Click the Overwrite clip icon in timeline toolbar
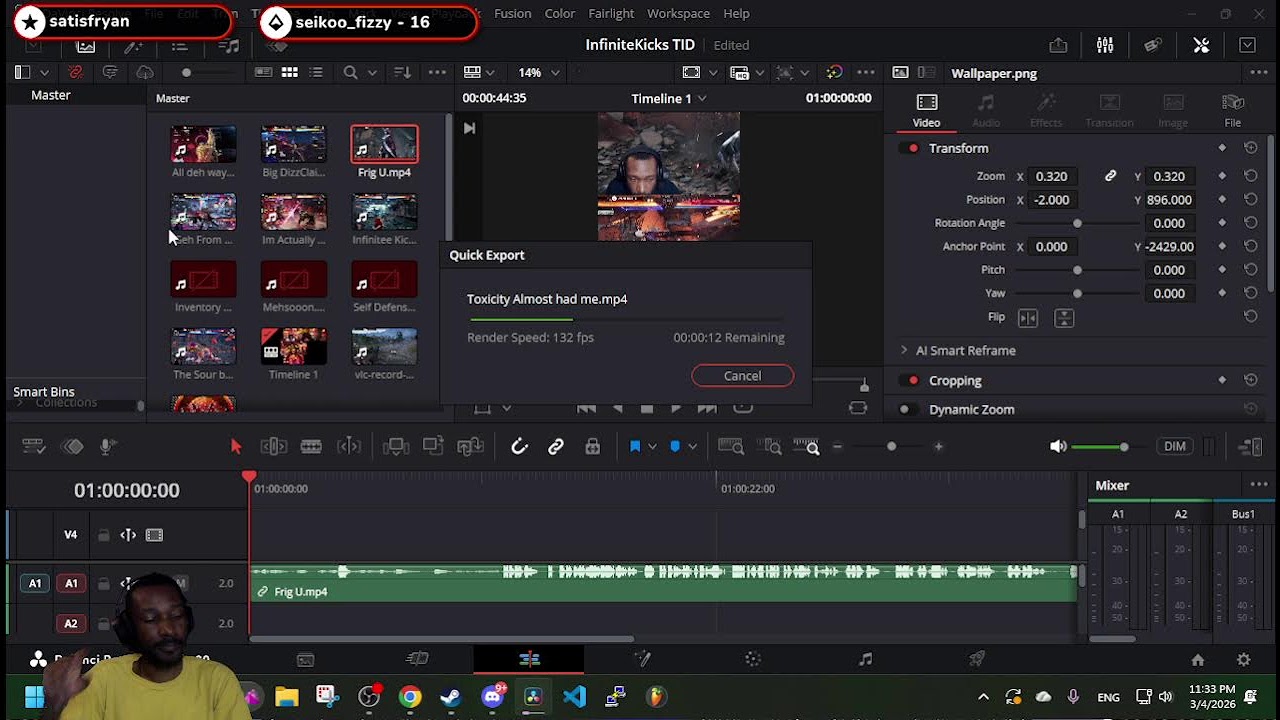Viewport: 1280px width, 720px height. pos(433,447)
